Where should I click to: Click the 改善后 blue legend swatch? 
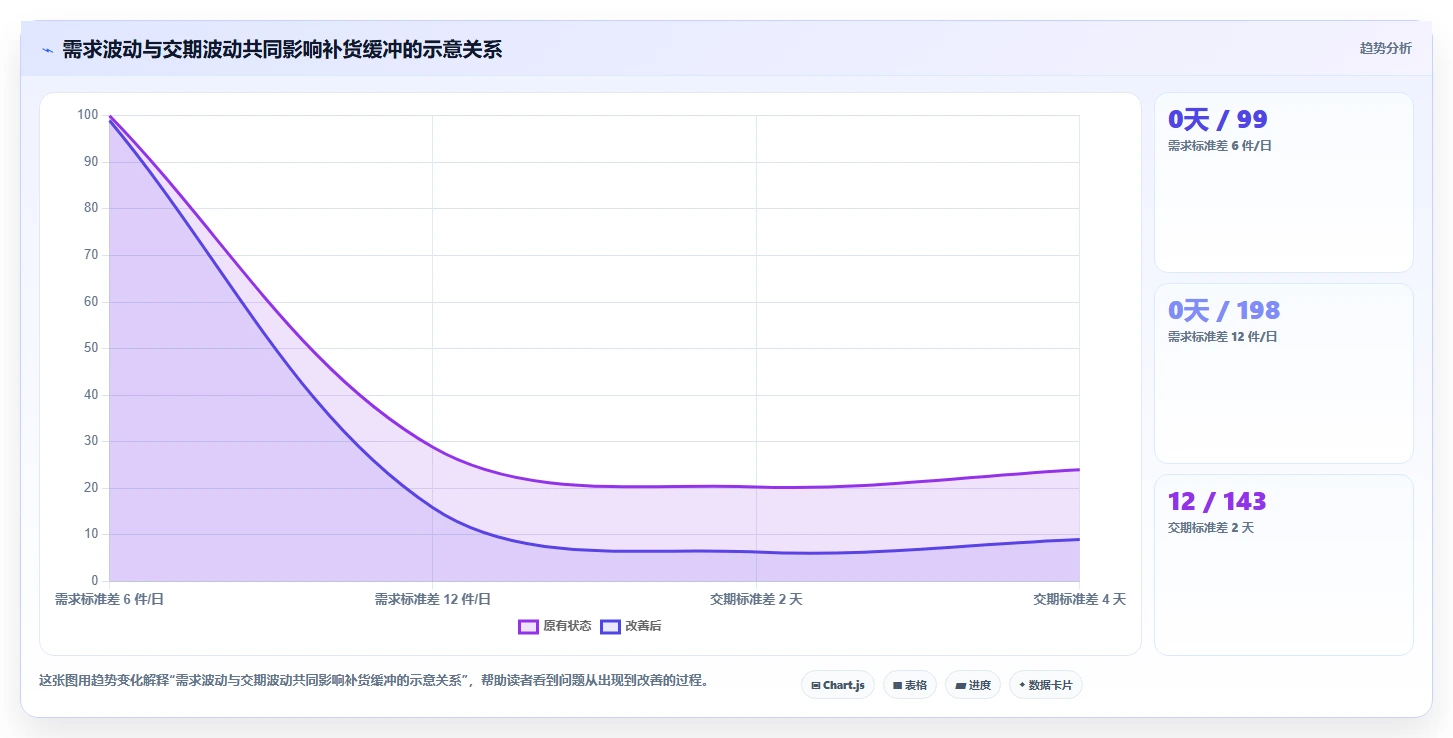point(610,626)
